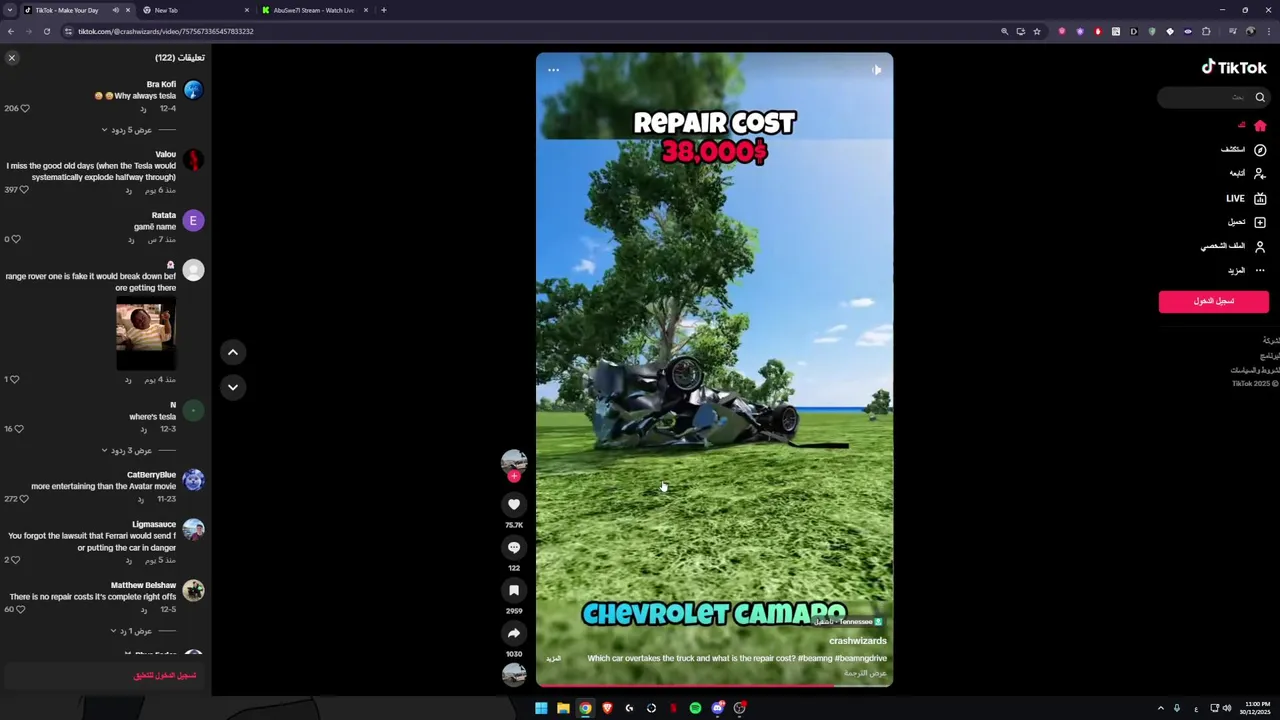Viewport: 1280px width, 720px height.
Task: Go to next video with down arrow
Action: coord(232,387)
